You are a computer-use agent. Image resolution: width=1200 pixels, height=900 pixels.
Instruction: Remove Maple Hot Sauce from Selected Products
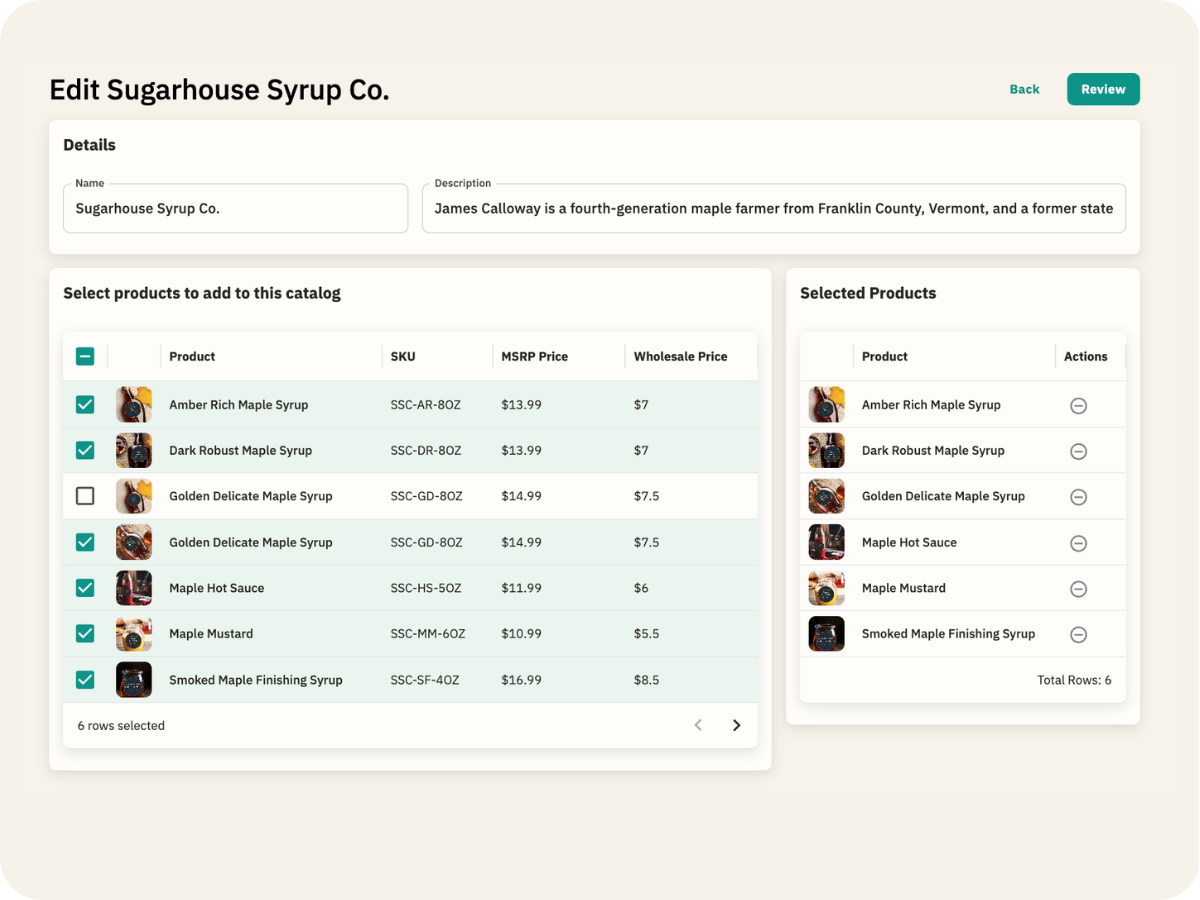1078,543
